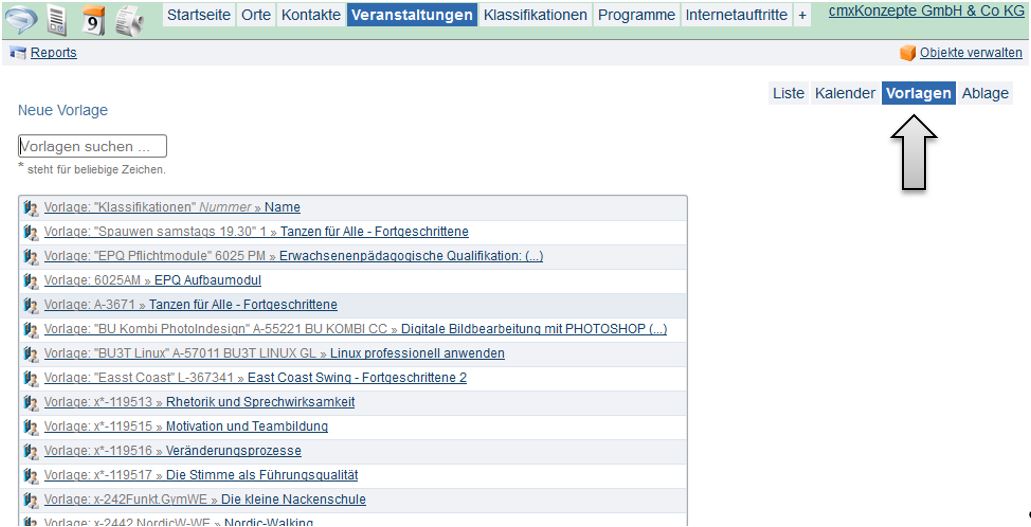1031x527 pixels.
Task: Focus the Vorlagen suchen search field
Action: (92, 147)
